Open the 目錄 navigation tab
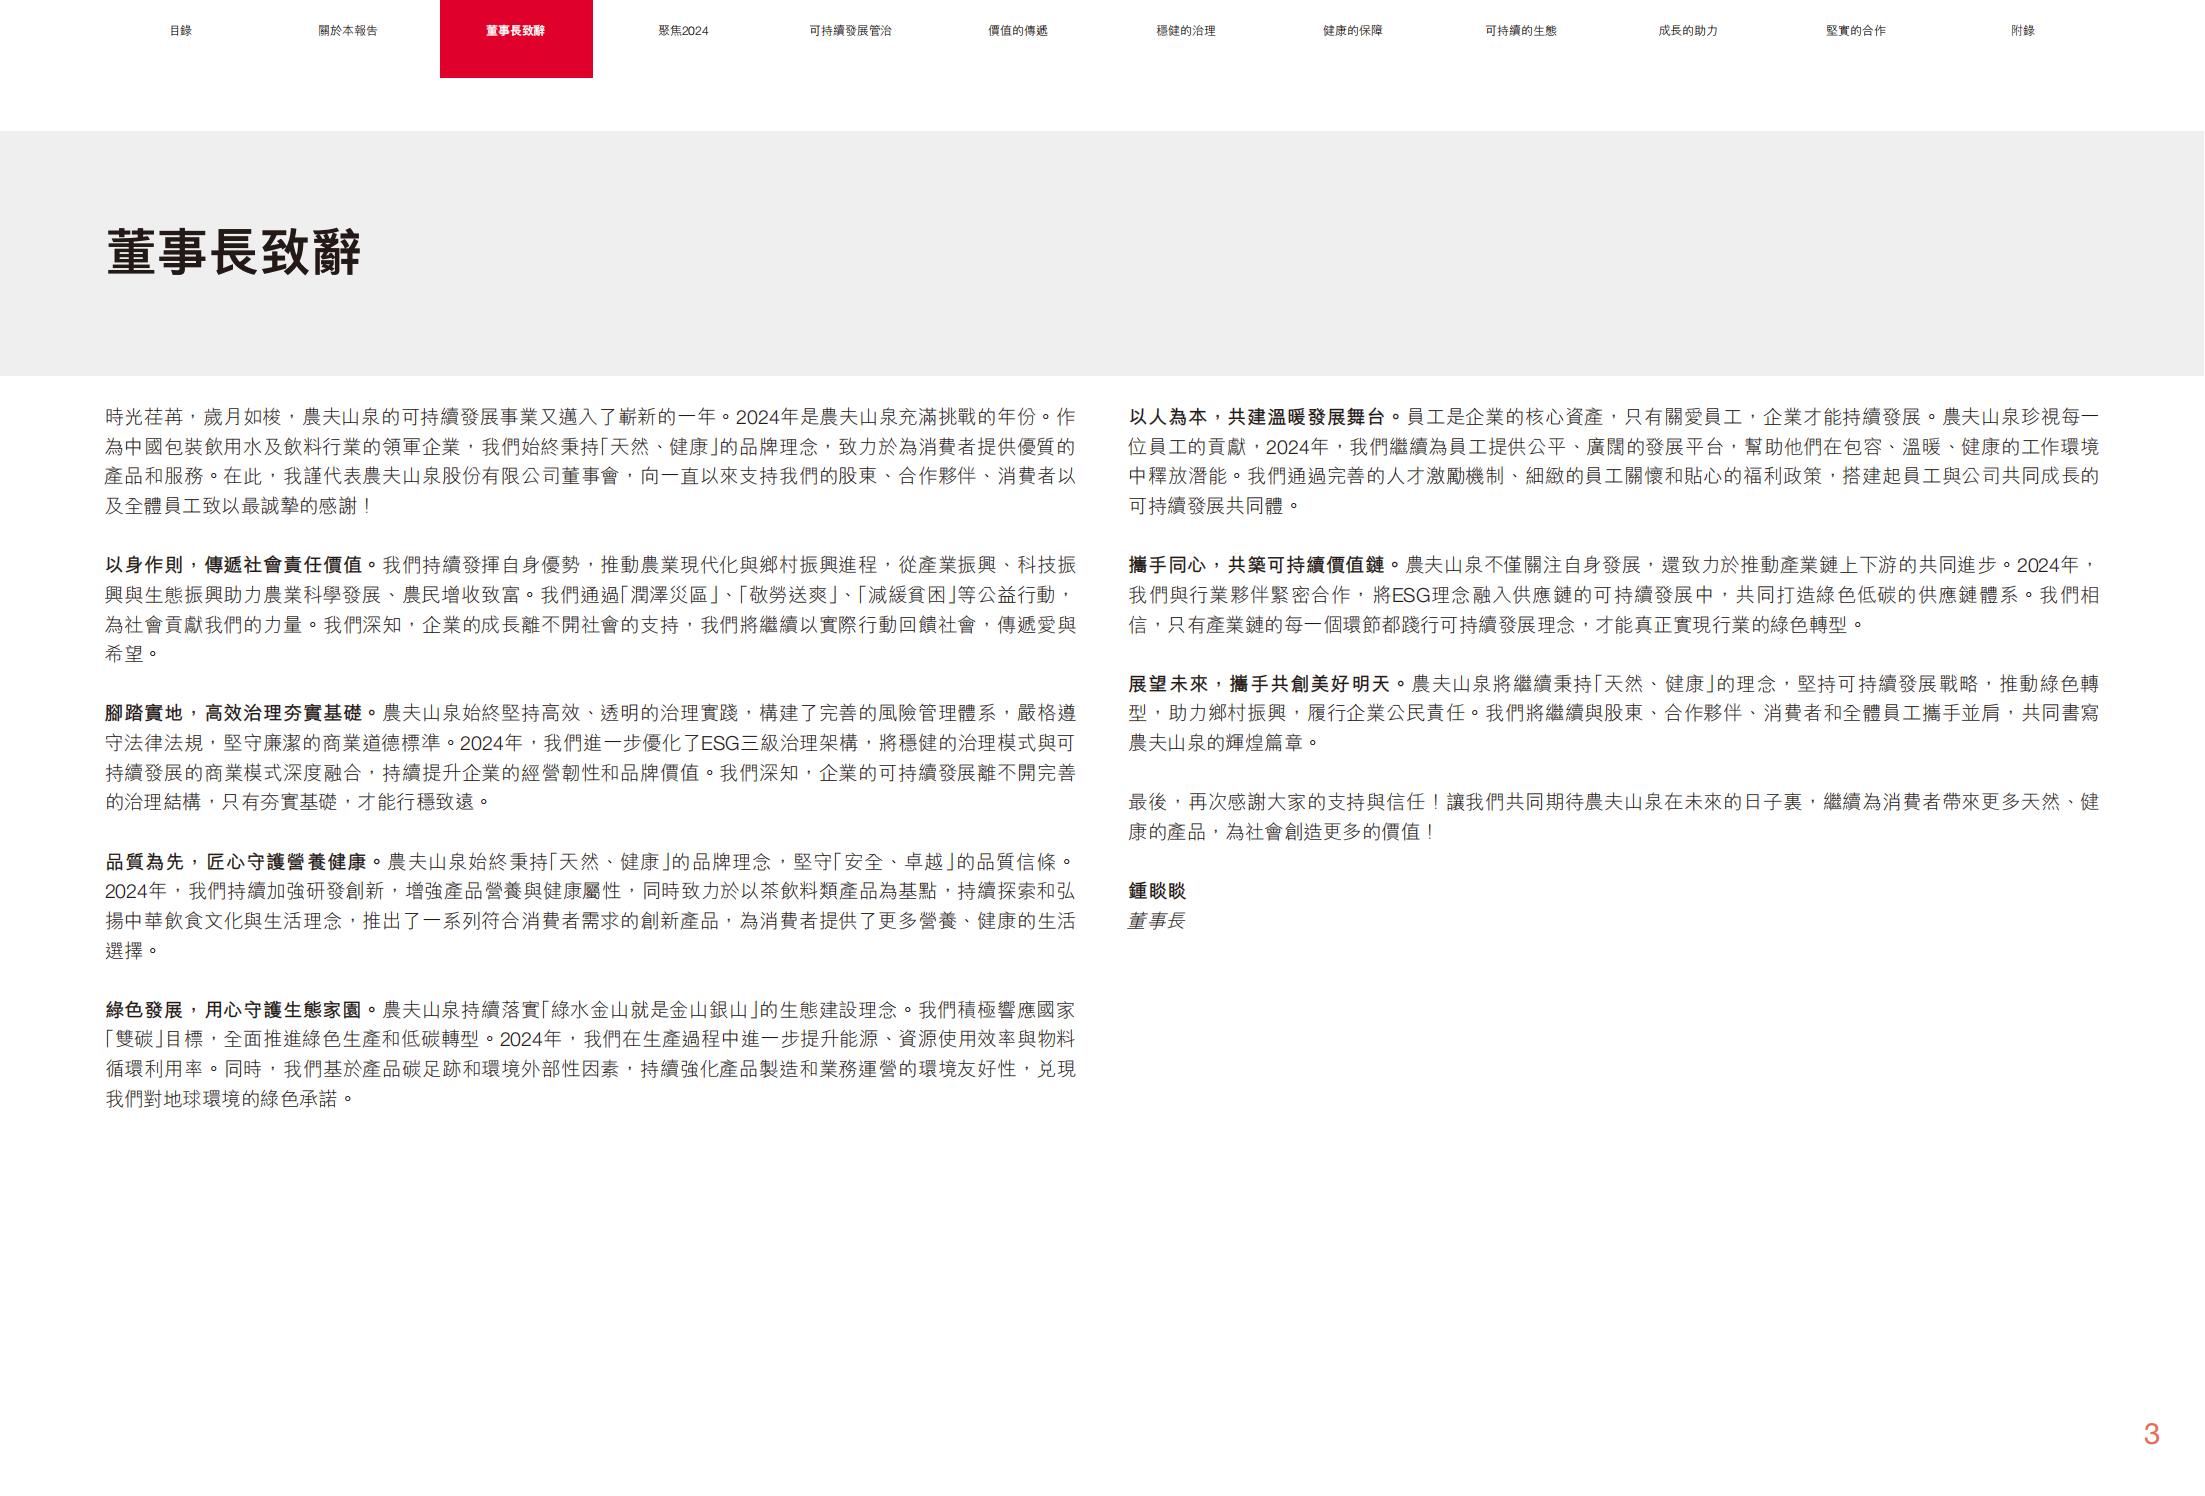This screenshot has height=1496, width=2205. click(180, 31)
